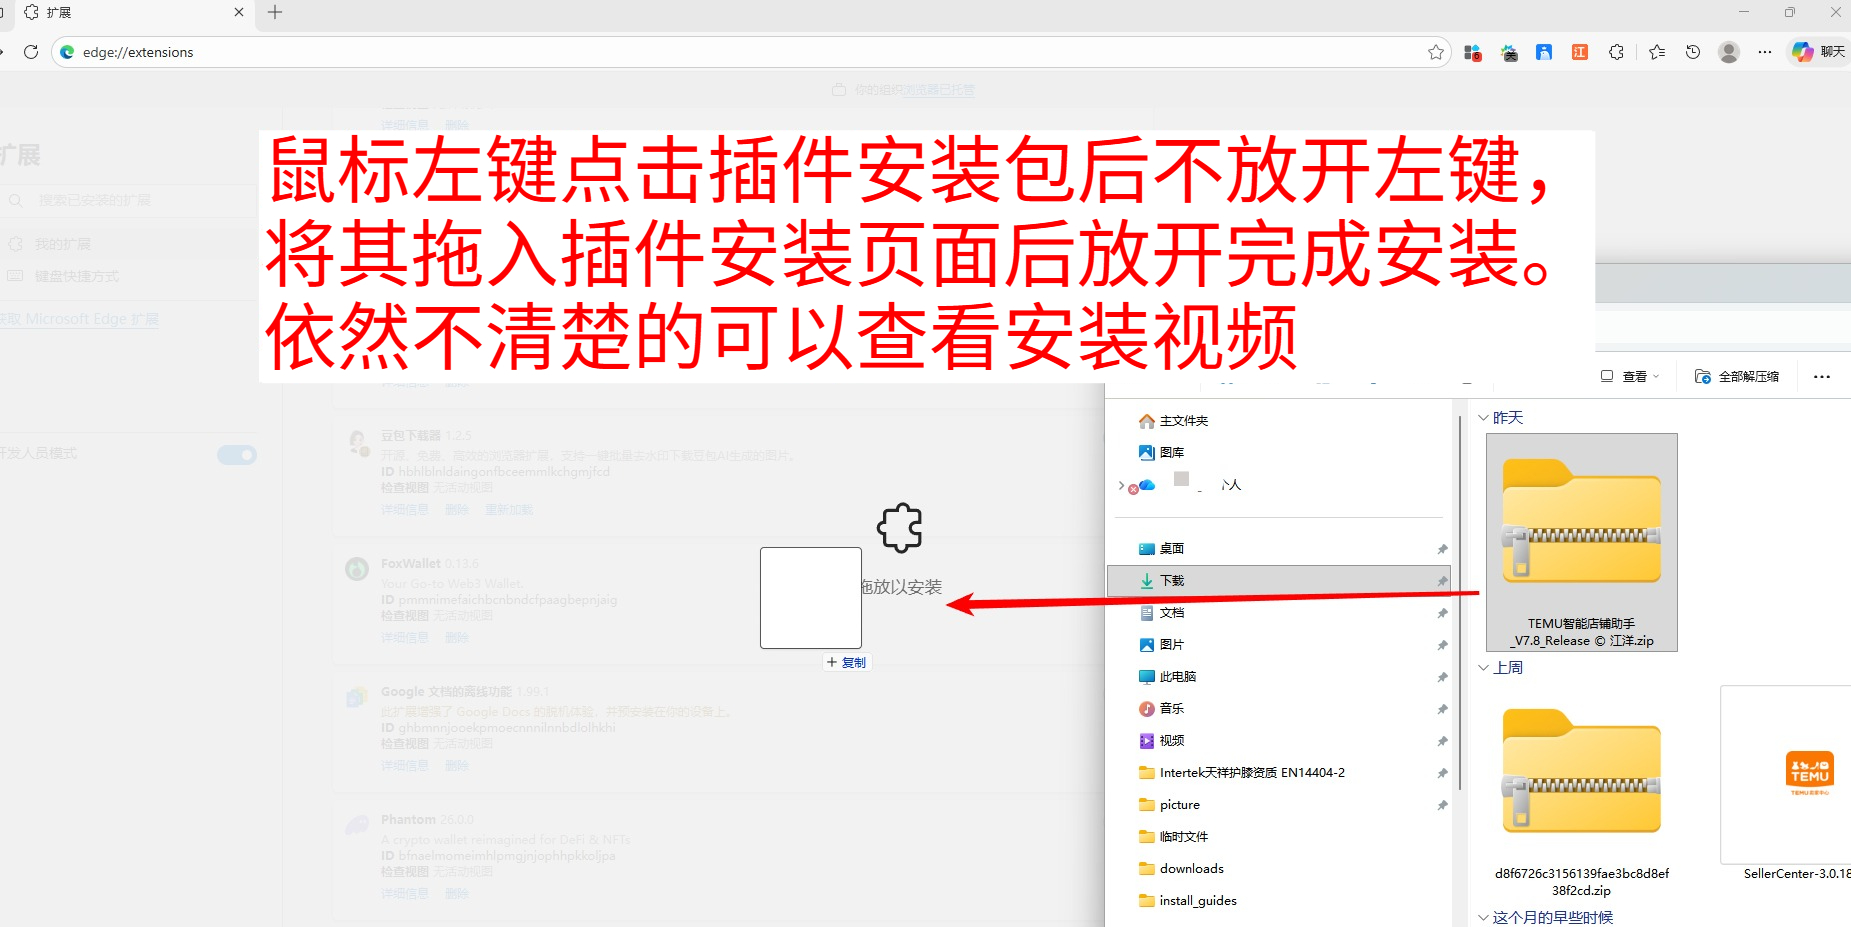Unpin 下载 using its pushpin icon
The width and height of the screenshot is (1851, 927).
tap(1441, 580)
